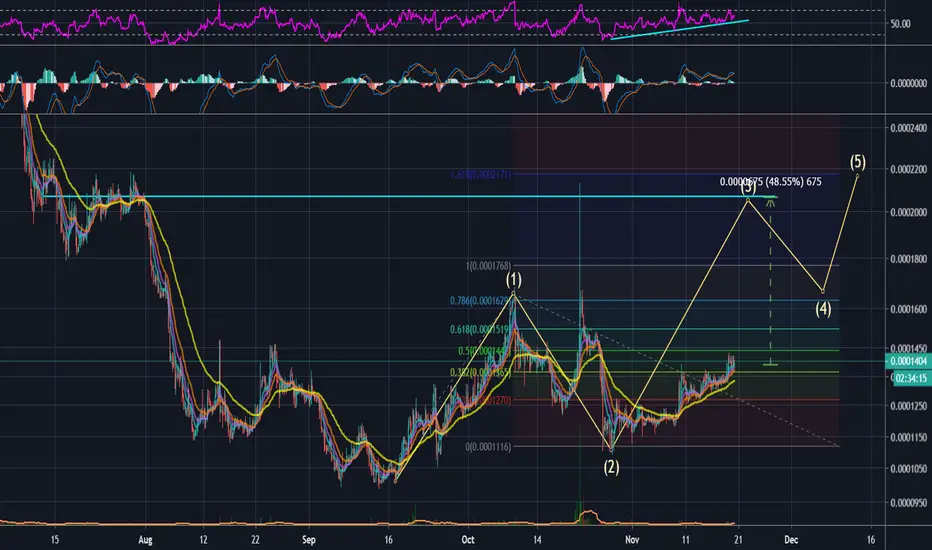Image resolution: width=932 pixels, height=550 pixels.
Task: Click the Aug date on time axis
Action: 145,540
